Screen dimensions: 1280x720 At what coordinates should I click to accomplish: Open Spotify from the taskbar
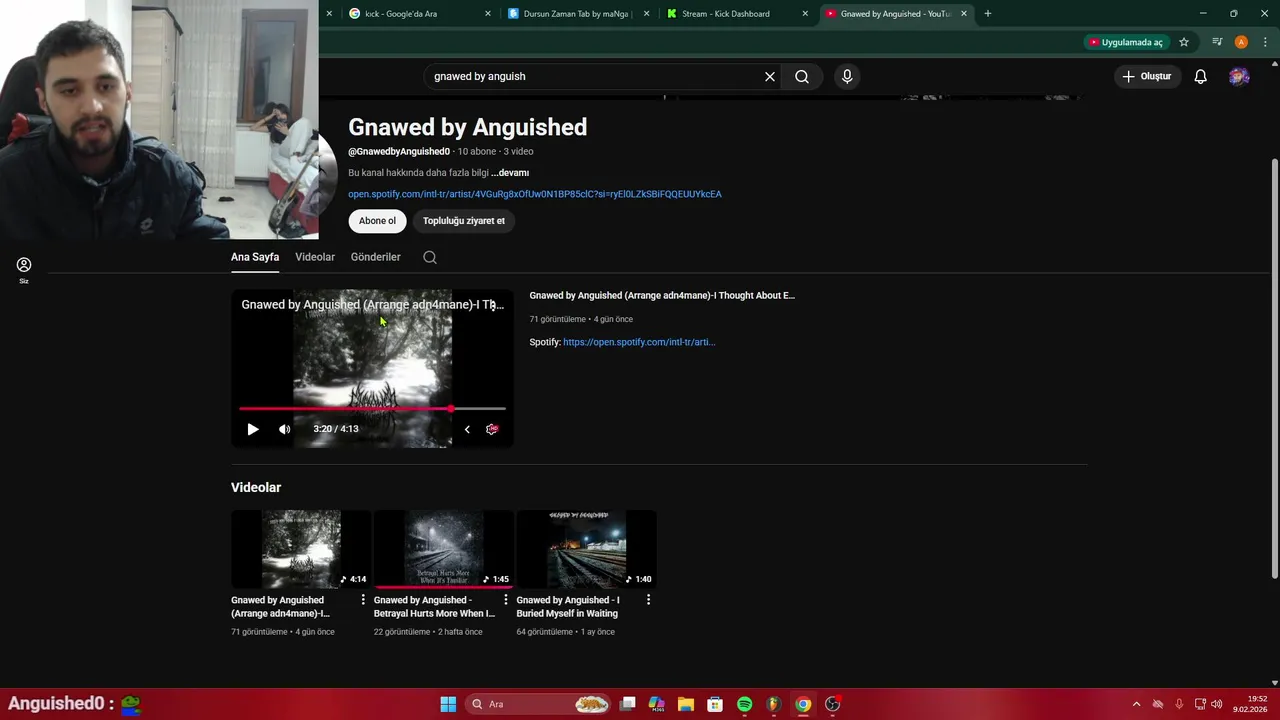point(744,704)
